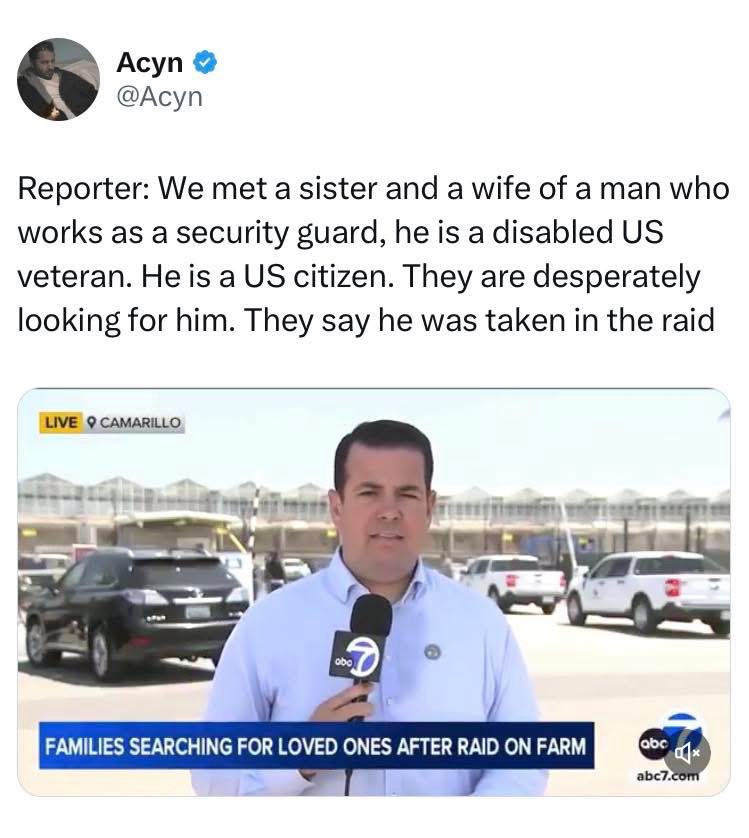Click the blue verified checkmark badge
The image size is (749, 838).
pos(205,63)
